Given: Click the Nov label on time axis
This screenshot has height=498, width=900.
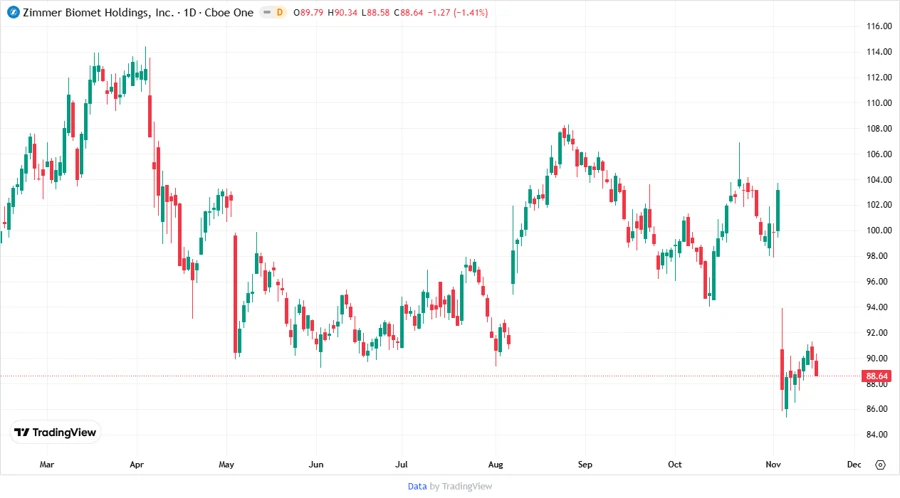Looking at the screenshot, I should [x=773, y=464].
